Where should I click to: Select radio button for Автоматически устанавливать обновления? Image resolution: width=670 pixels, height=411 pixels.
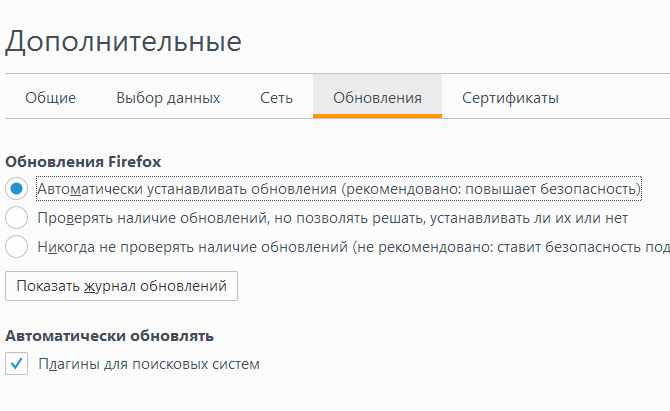tap(17, 188)
